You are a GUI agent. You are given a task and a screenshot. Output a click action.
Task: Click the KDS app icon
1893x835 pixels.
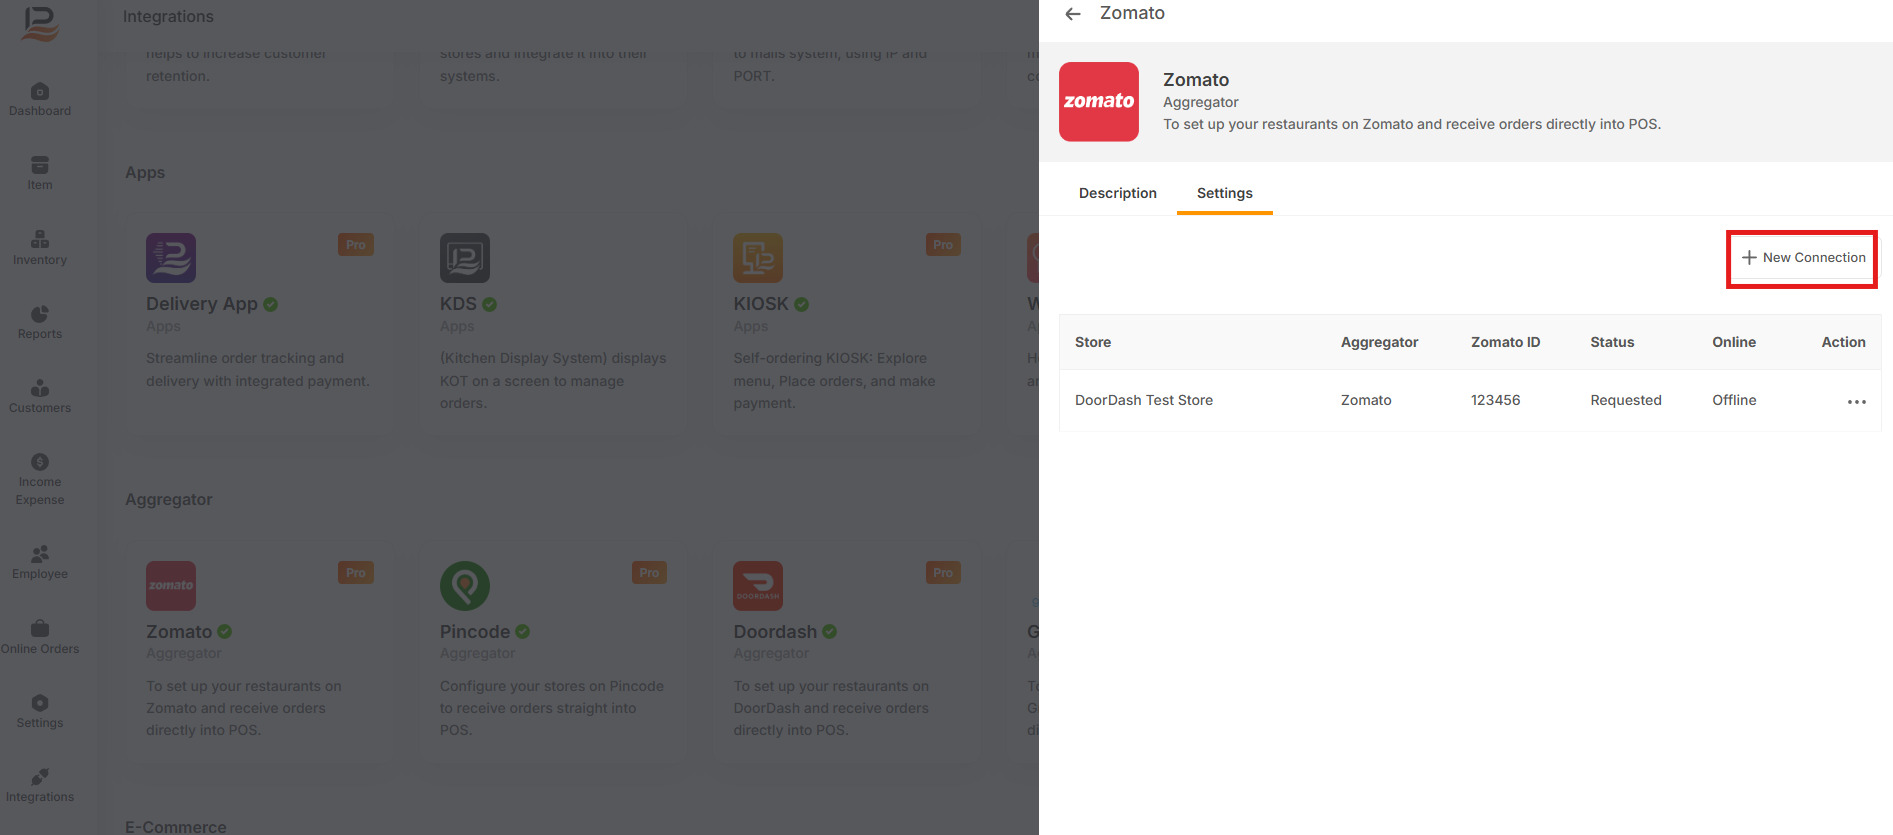pos(465,258)
